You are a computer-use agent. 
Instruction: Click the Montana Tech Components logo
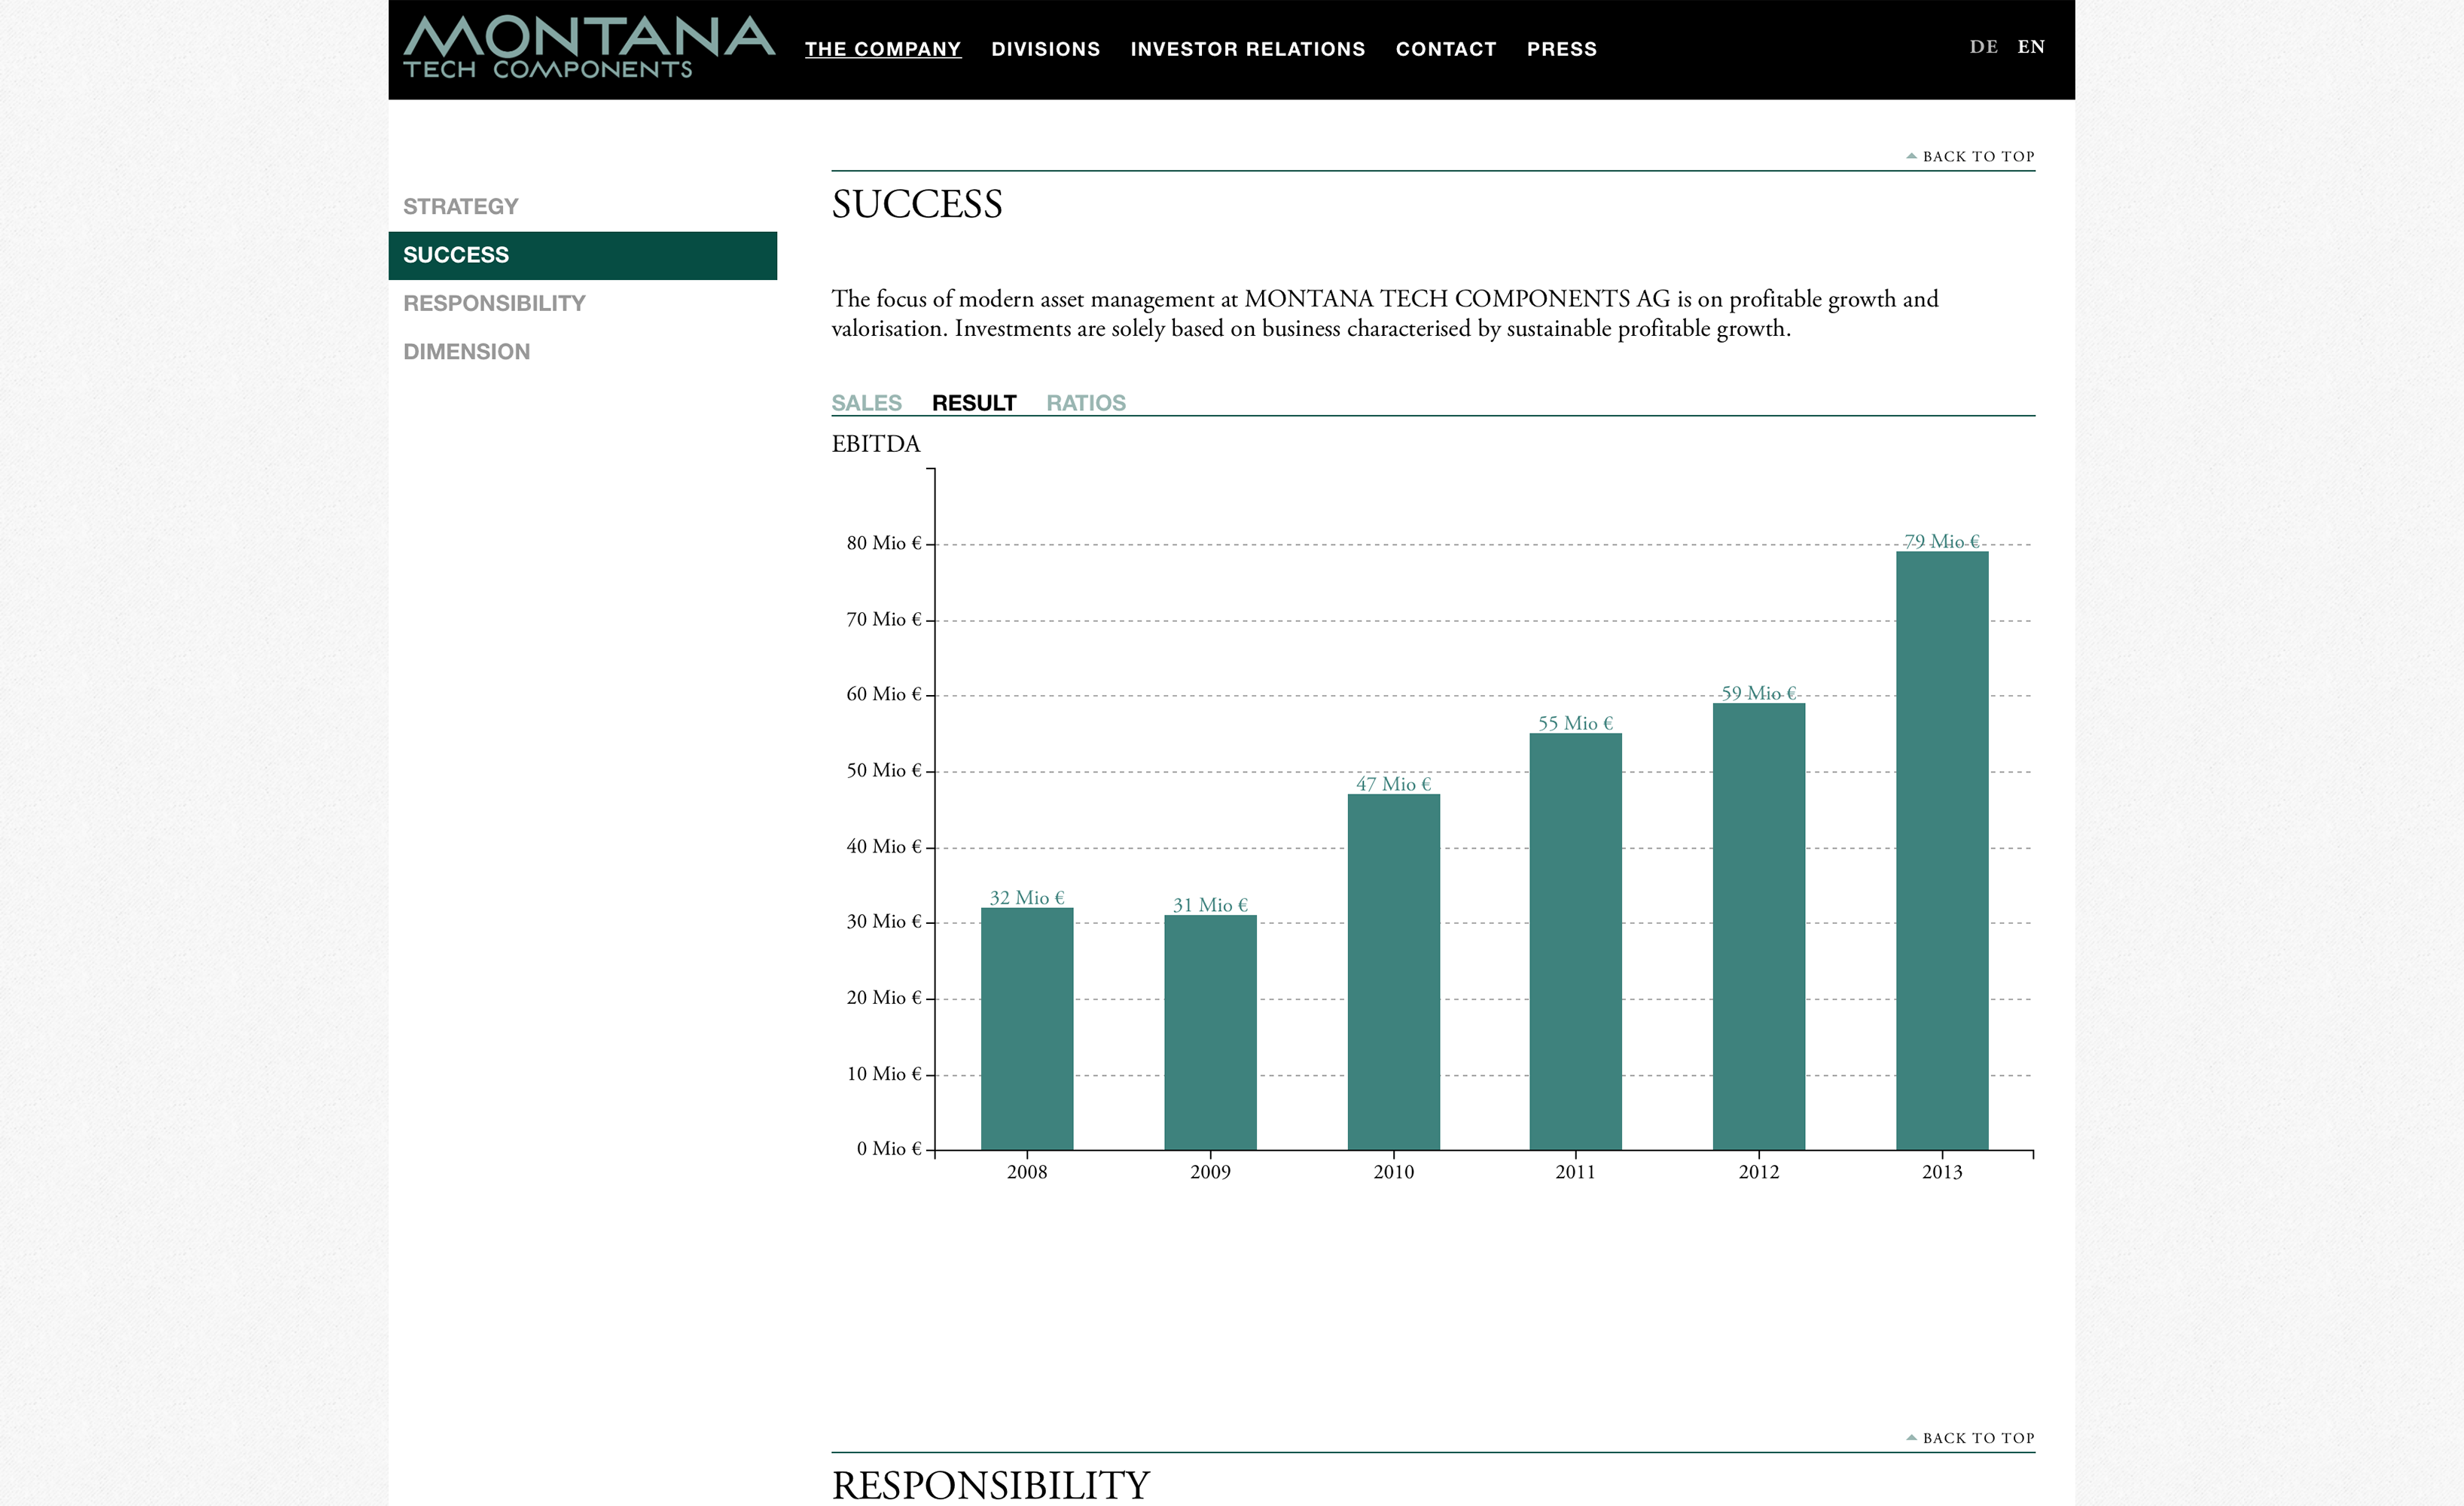588,47
